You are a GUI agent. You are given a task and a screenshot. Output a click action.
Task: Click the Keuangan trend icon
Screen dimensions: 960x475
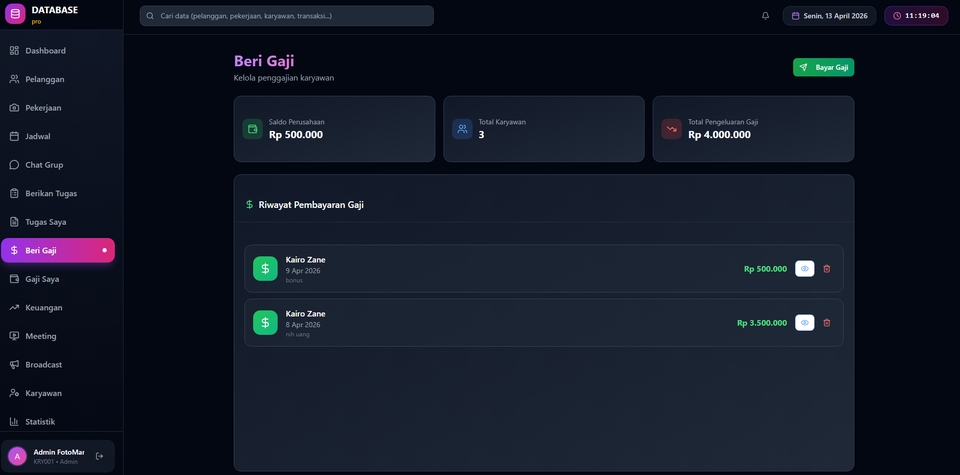14,307
